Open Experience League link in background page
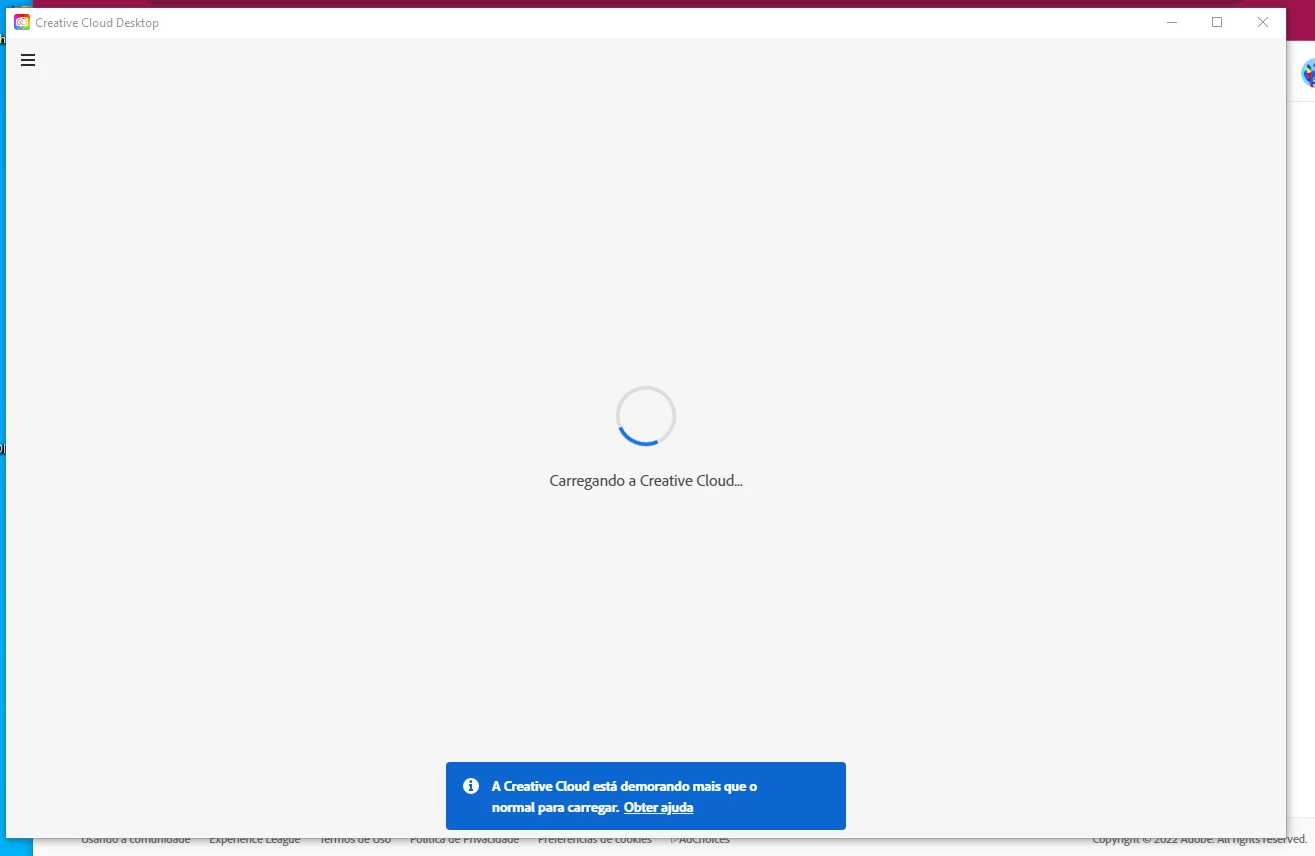Screen dimensions: 1315x856 (x=254, y=841)
